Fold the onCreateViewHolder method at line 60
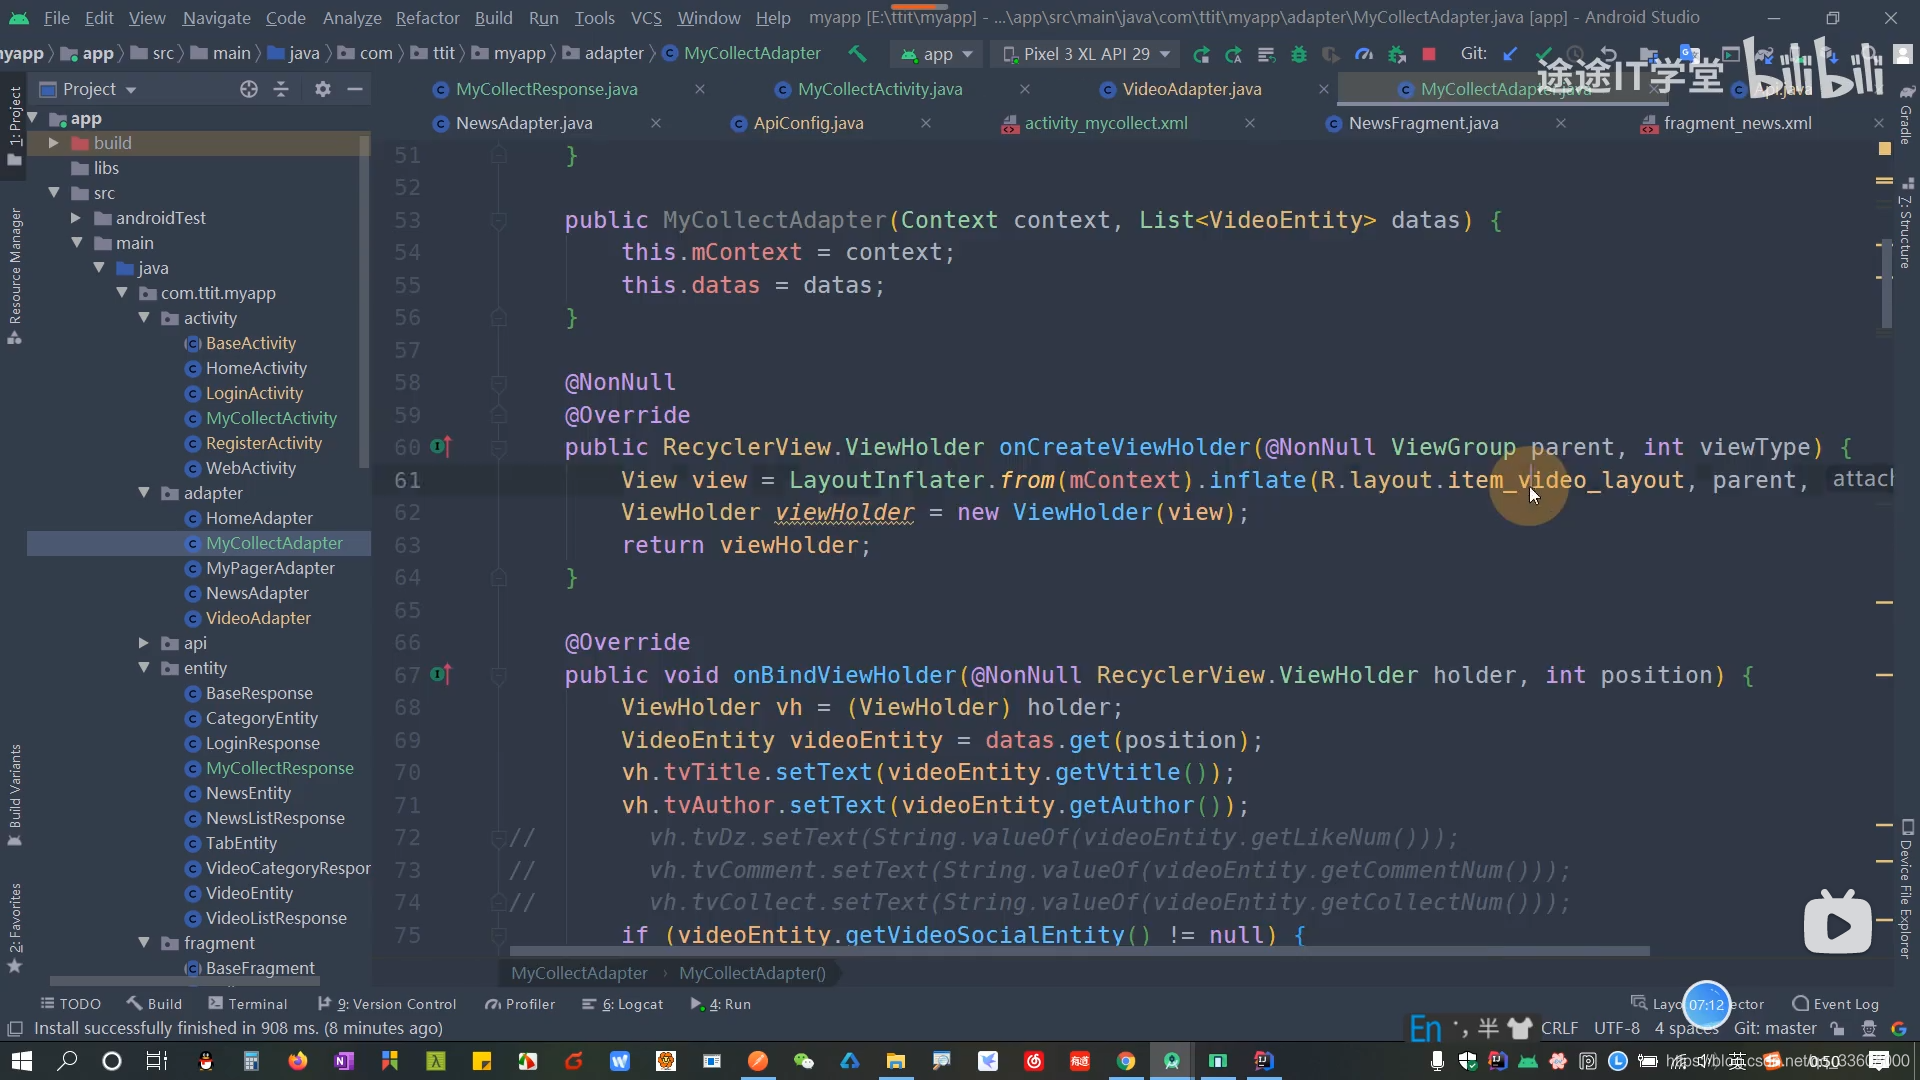Image resolution: width=1920 pixels, height=1080 pixels. pos(498,447)
